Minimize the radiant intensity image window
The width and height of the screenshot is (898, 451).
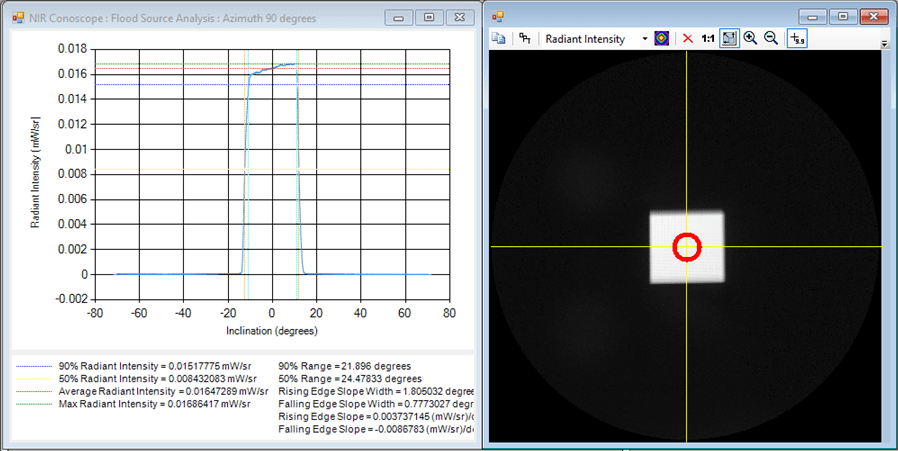tap(813, 17)
